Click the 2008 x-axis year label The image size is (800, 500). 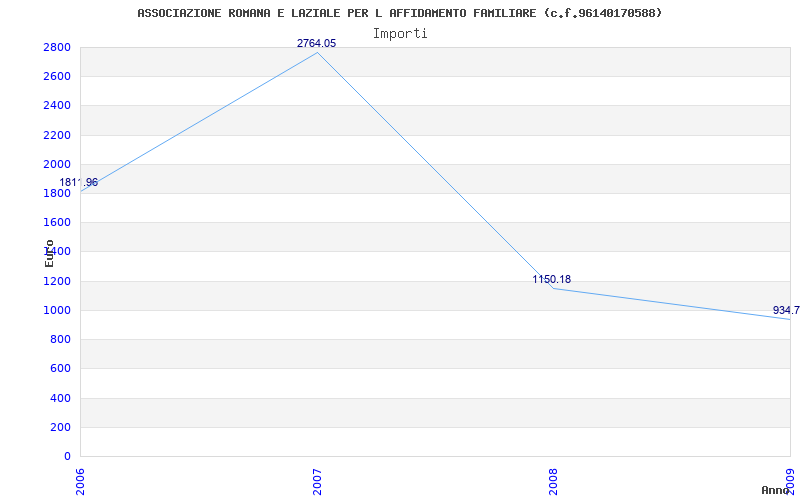(x=554, y=482)
